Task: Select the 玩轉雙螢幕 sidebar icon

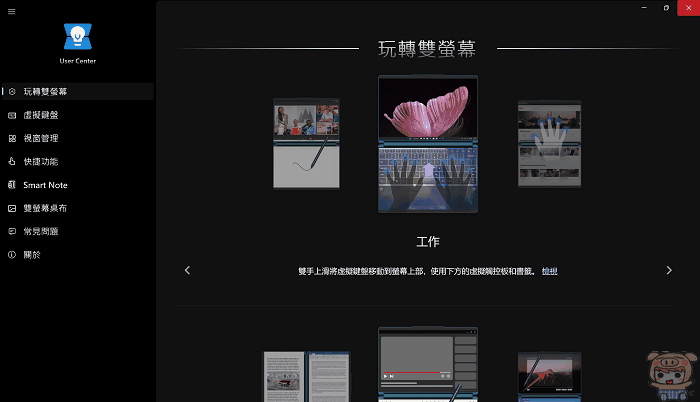Action: (x=11, y=92)
